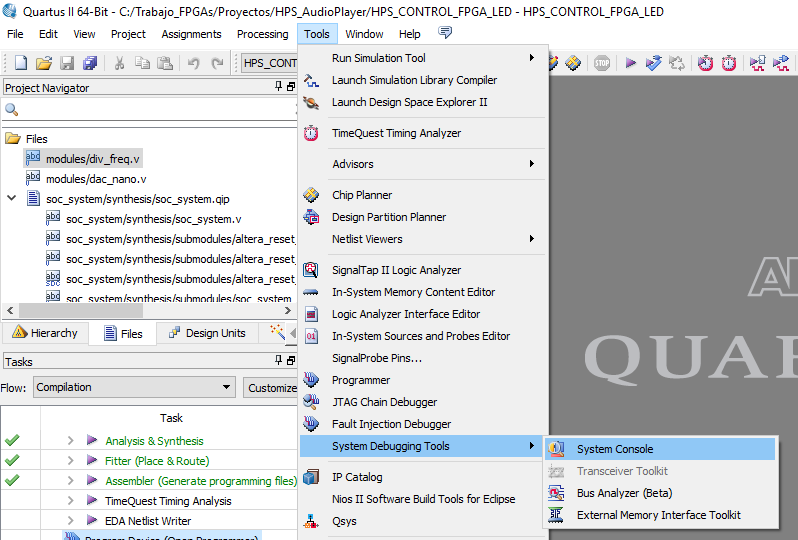Float the Project Navigator panel
The image size is (798, 540).
[x=291, y=87]
